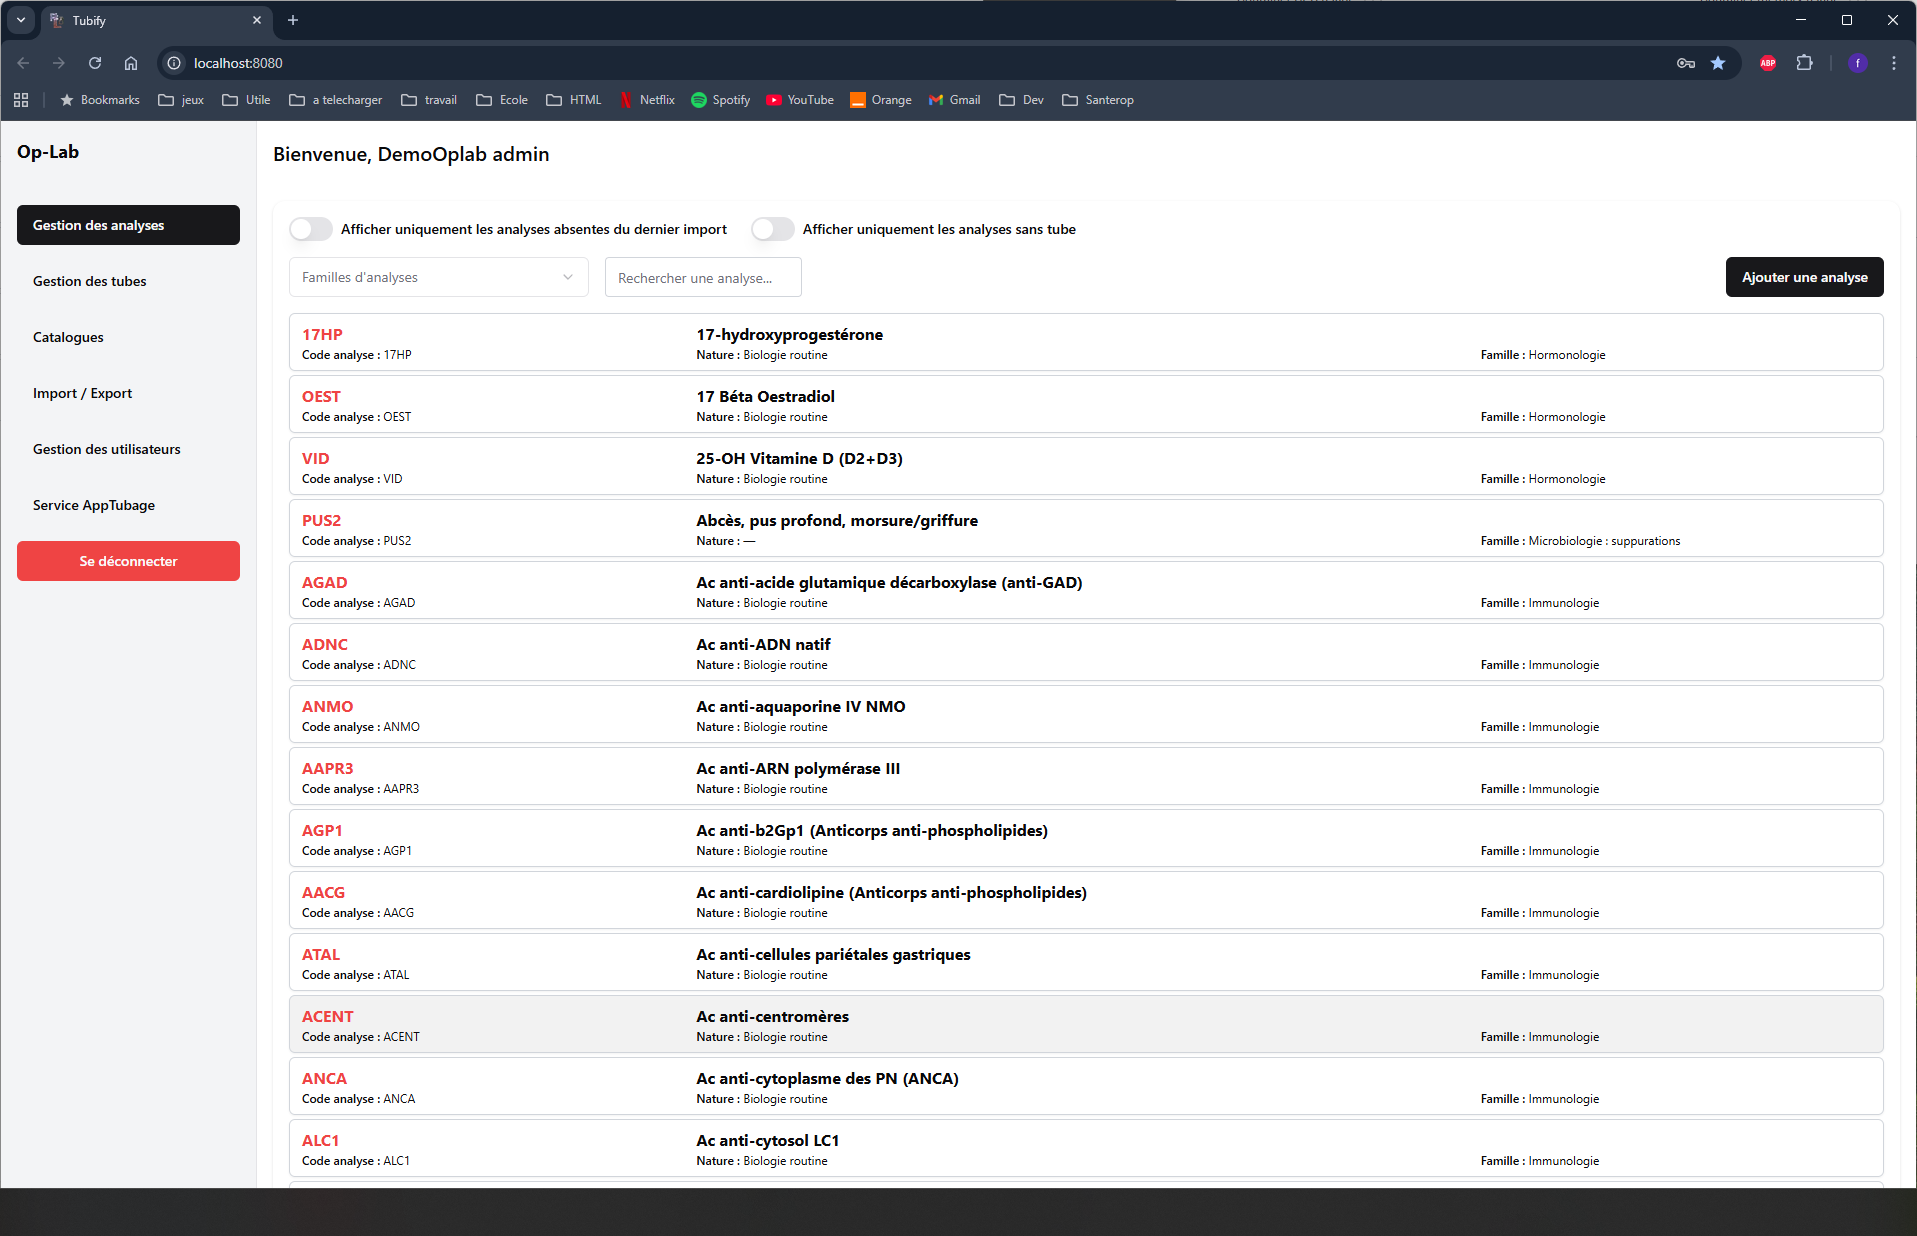Open the 17HP analysis row
The width and height of the screenshot is (1917, 1236).
(x=1085, y=343)
